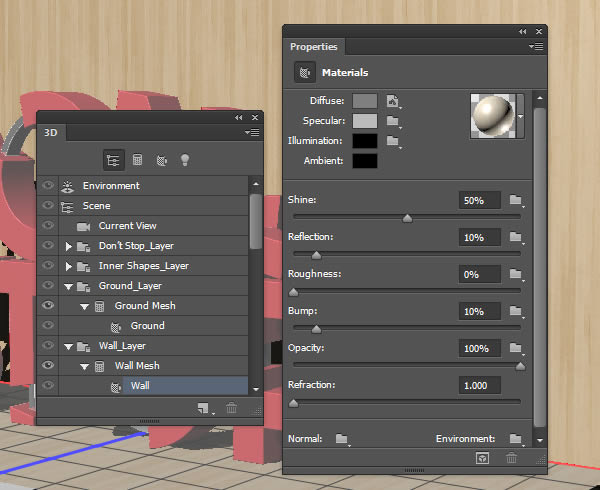Open Shine texture folder icon
The width and height of the screenshot is (600, 490).
(516, 200)
